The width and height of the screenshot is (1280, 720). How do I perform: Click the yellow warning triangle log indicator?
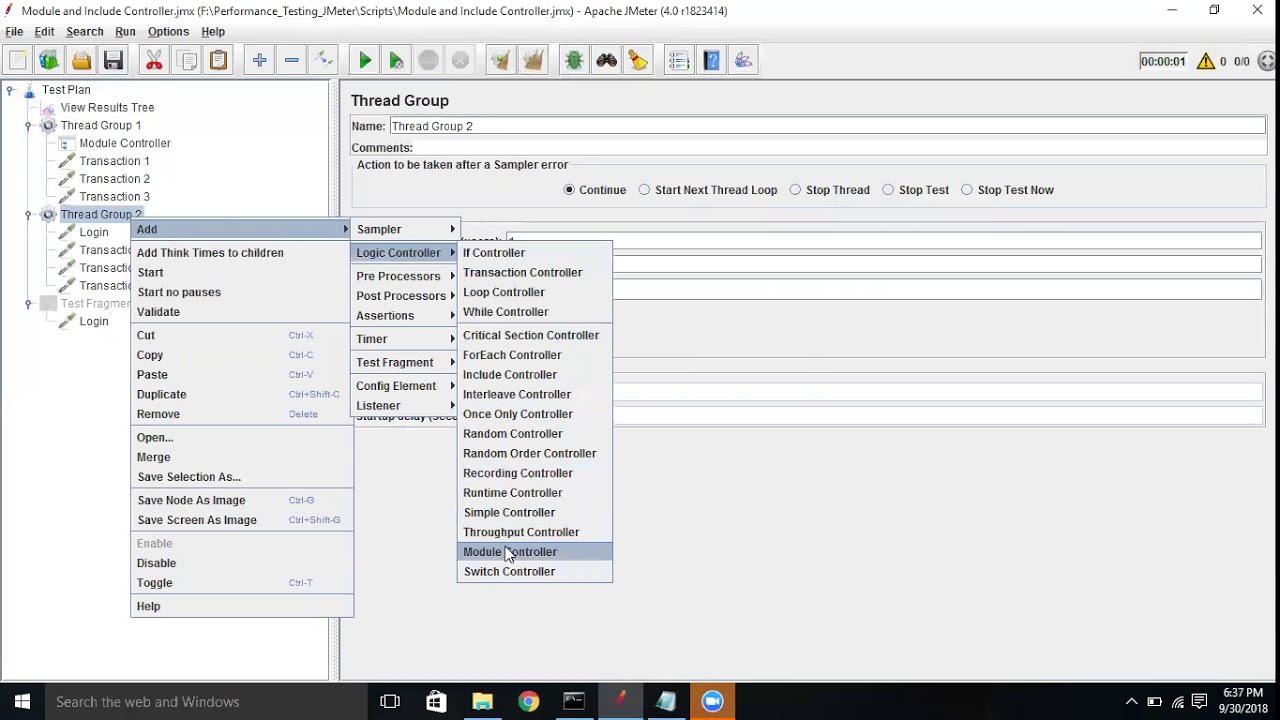tap(1205, 61)
